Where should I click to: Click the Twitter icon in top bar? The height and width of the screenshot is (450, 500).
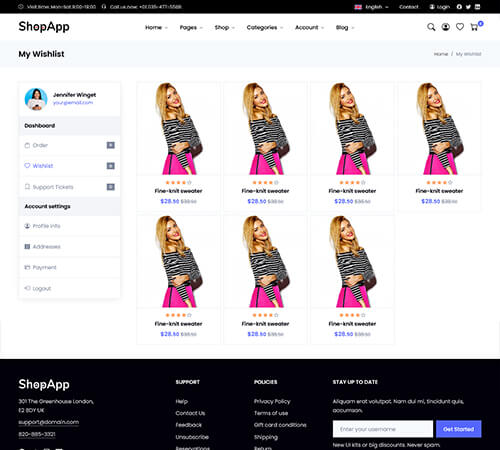click(468, 7)
